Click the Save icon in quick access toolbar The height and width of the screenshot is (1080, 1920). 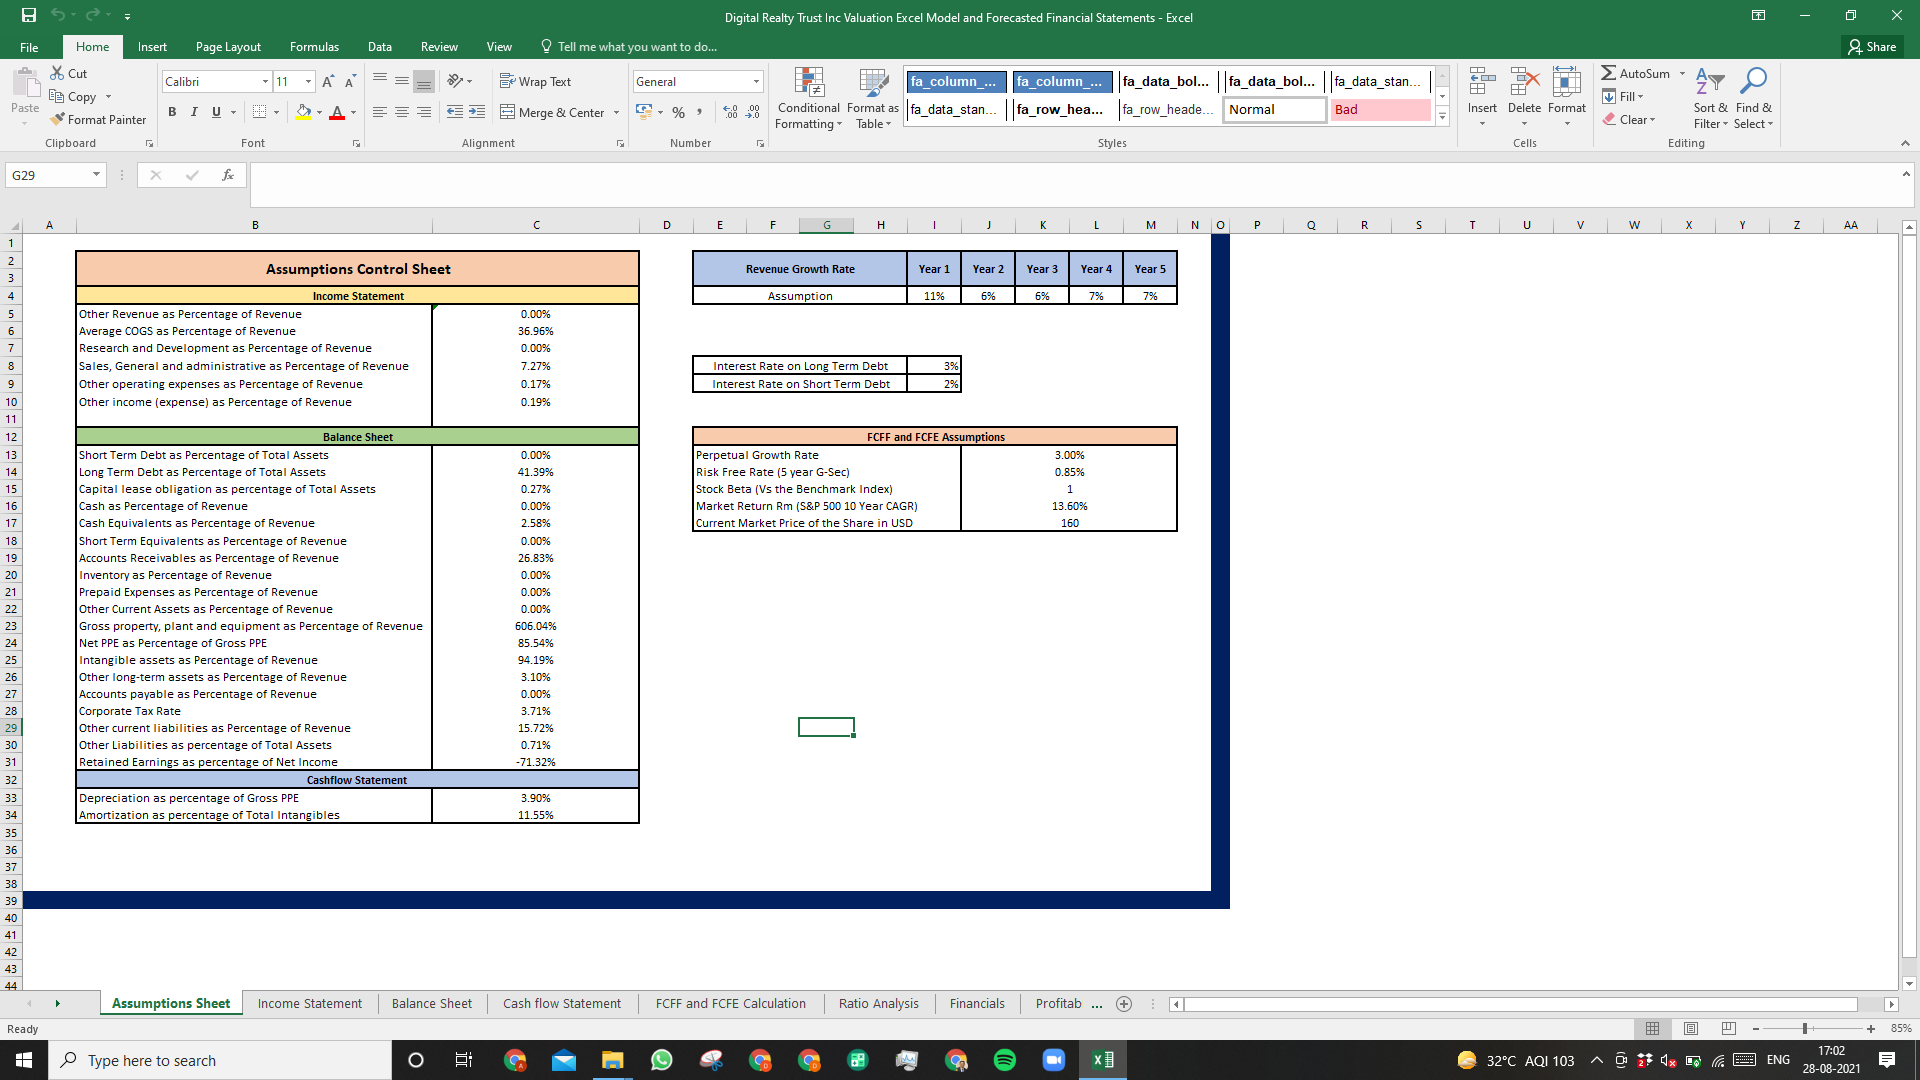(x=29, y=16)
